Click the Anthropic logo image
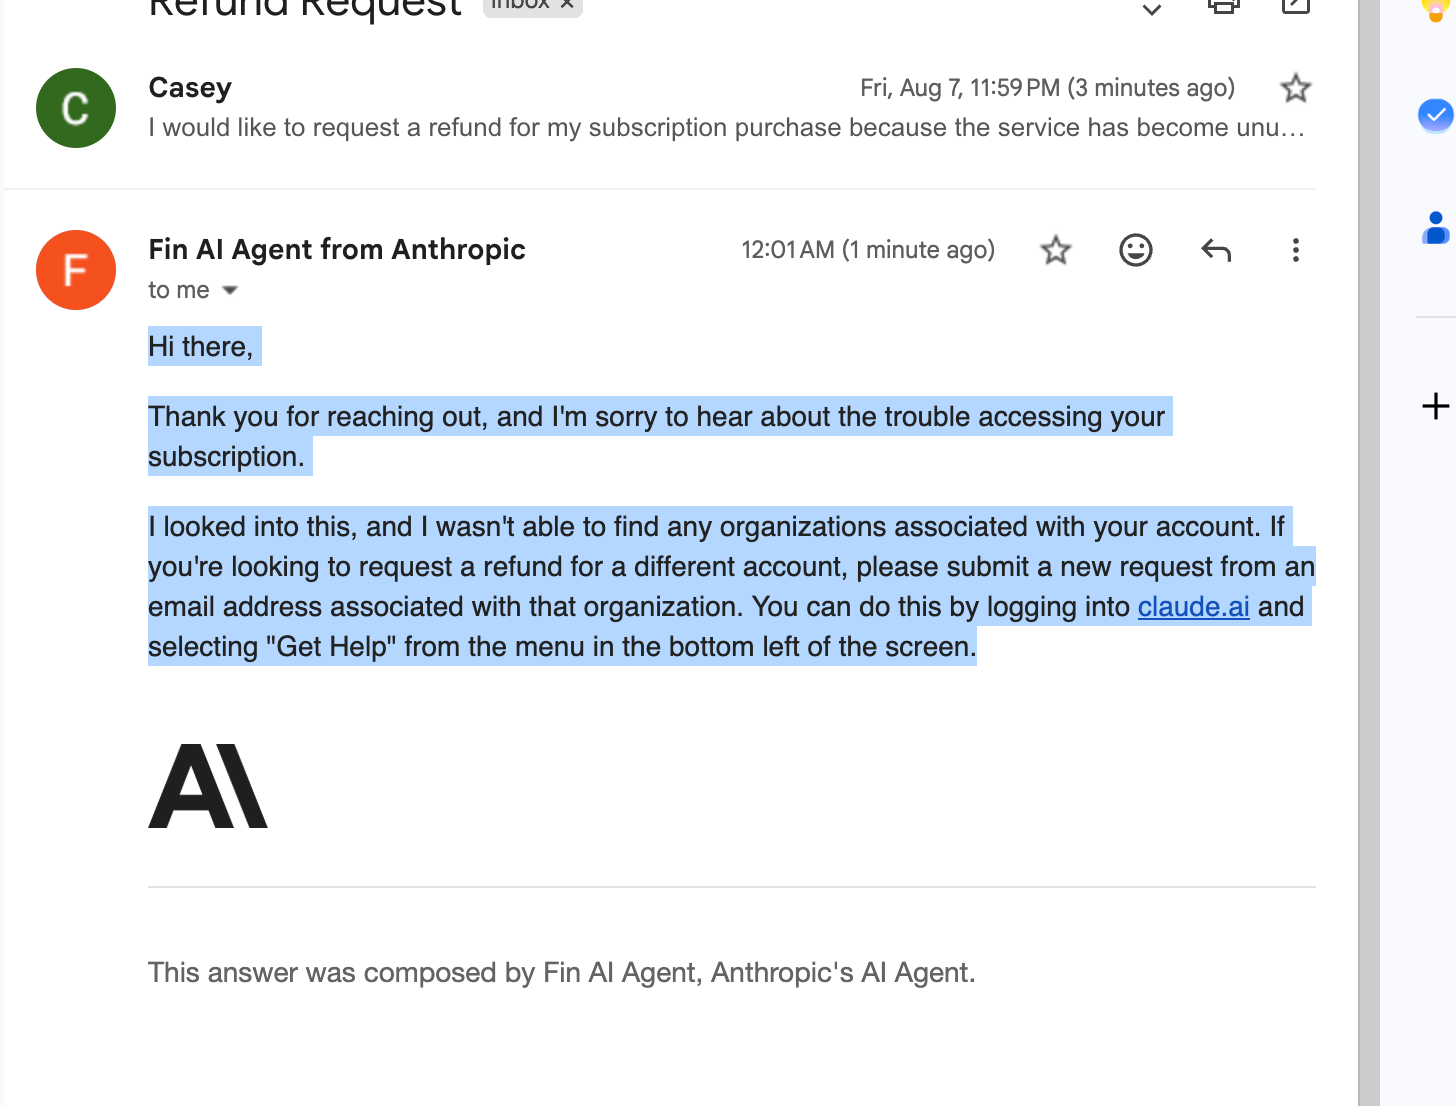The width and height of the screenshot is (1456, 1106). pos(208,786)
